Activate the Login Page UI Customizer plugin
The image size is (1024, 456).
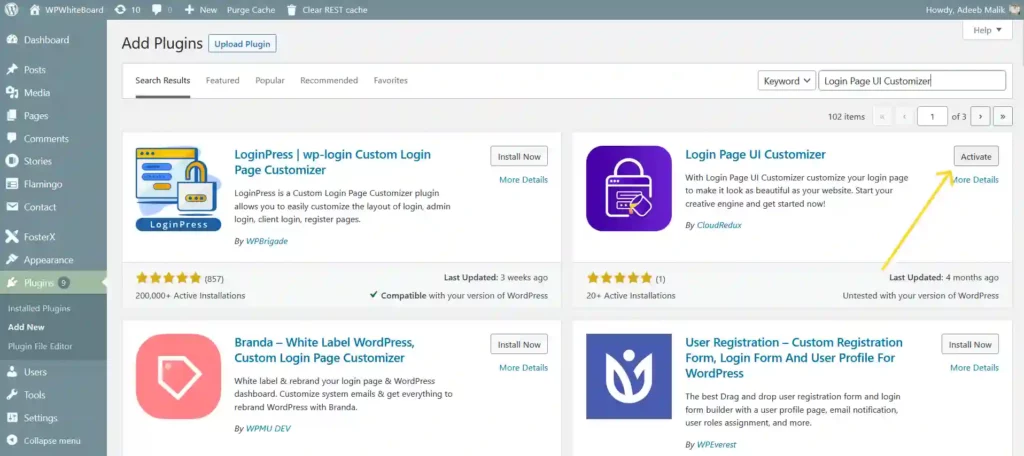(x=976, y=157)
